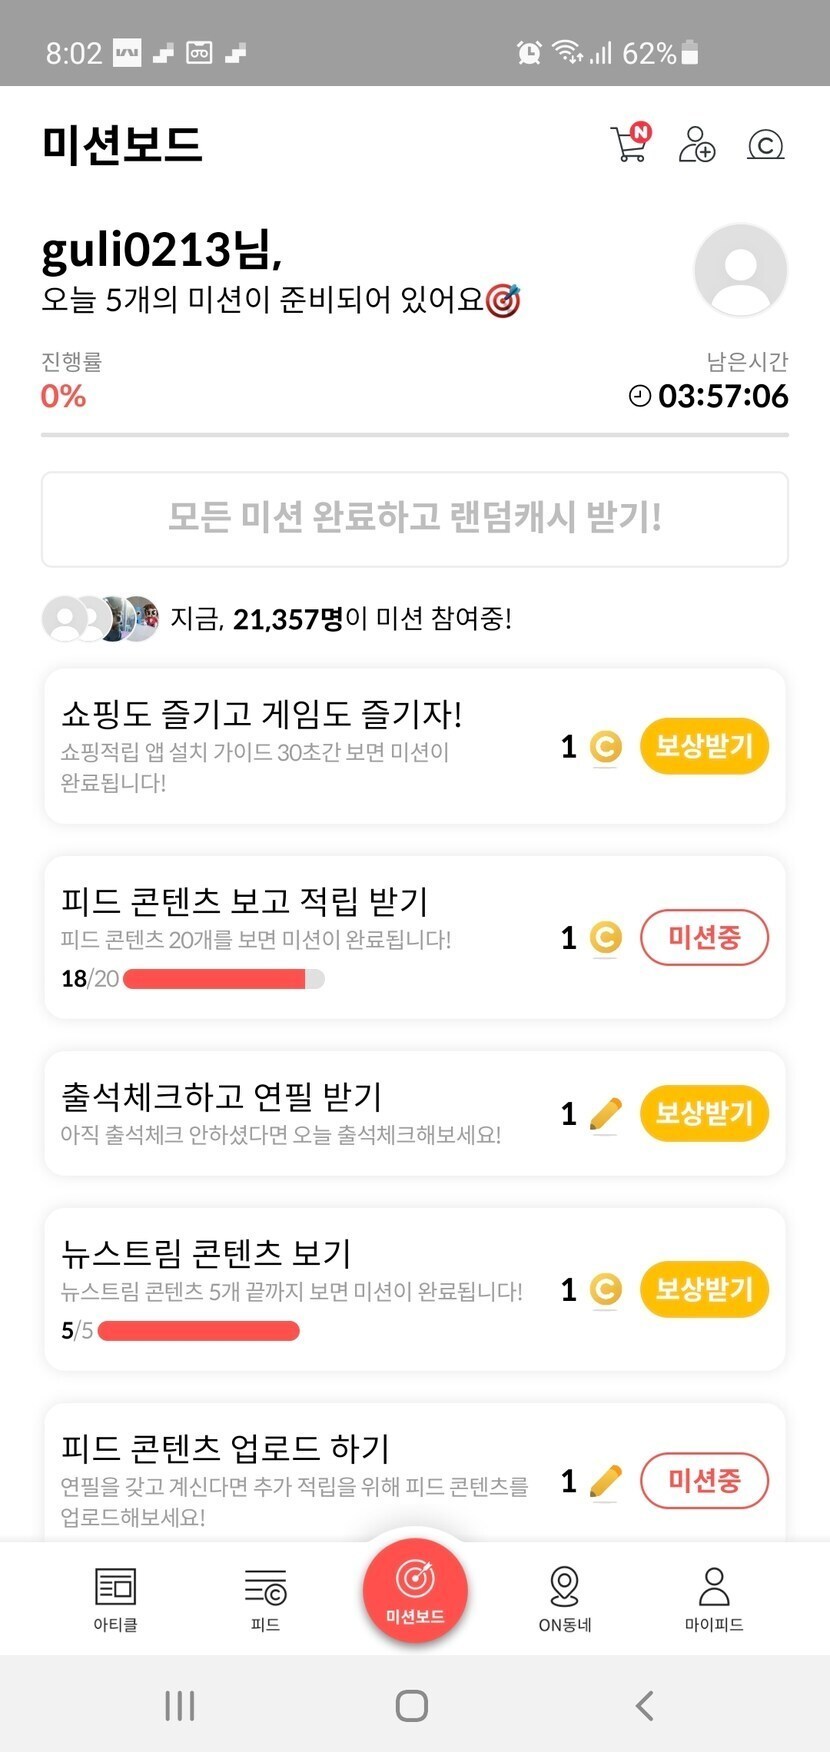Open the 아티클 tab
Screen dimensions: 830x1752
click(115, 1598)
